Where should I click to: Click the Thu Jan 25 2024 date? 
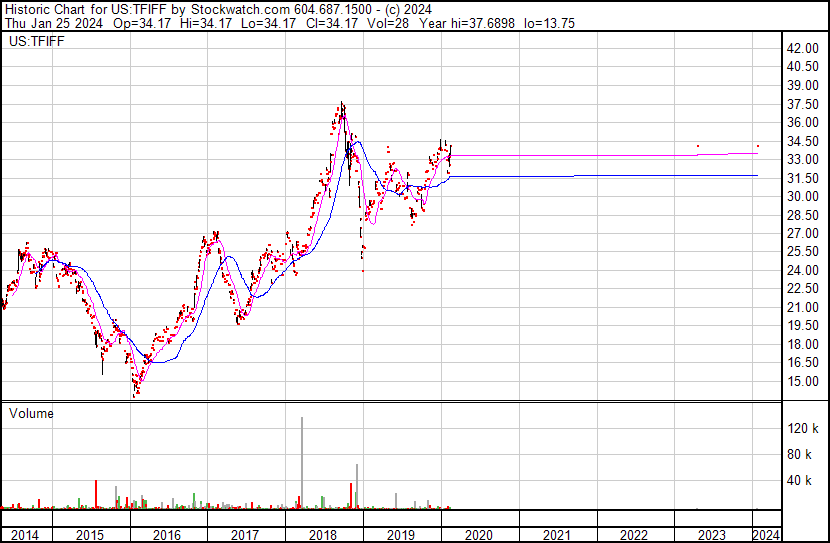pyautogui.click(x=53, y=23)
